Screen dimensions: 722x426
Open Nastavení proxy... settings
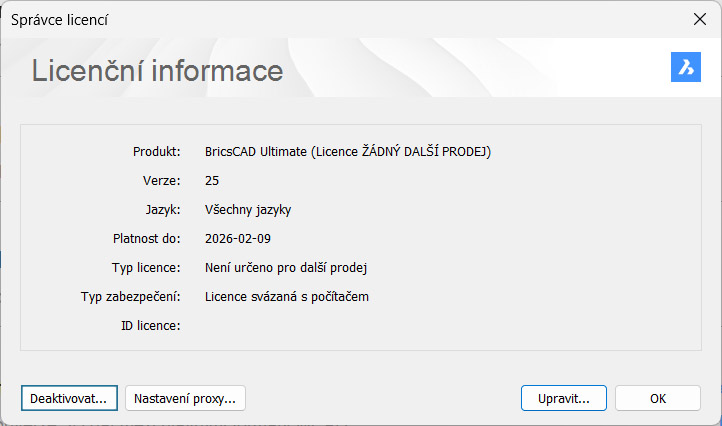pyautogui.click(x=185, y=398)
